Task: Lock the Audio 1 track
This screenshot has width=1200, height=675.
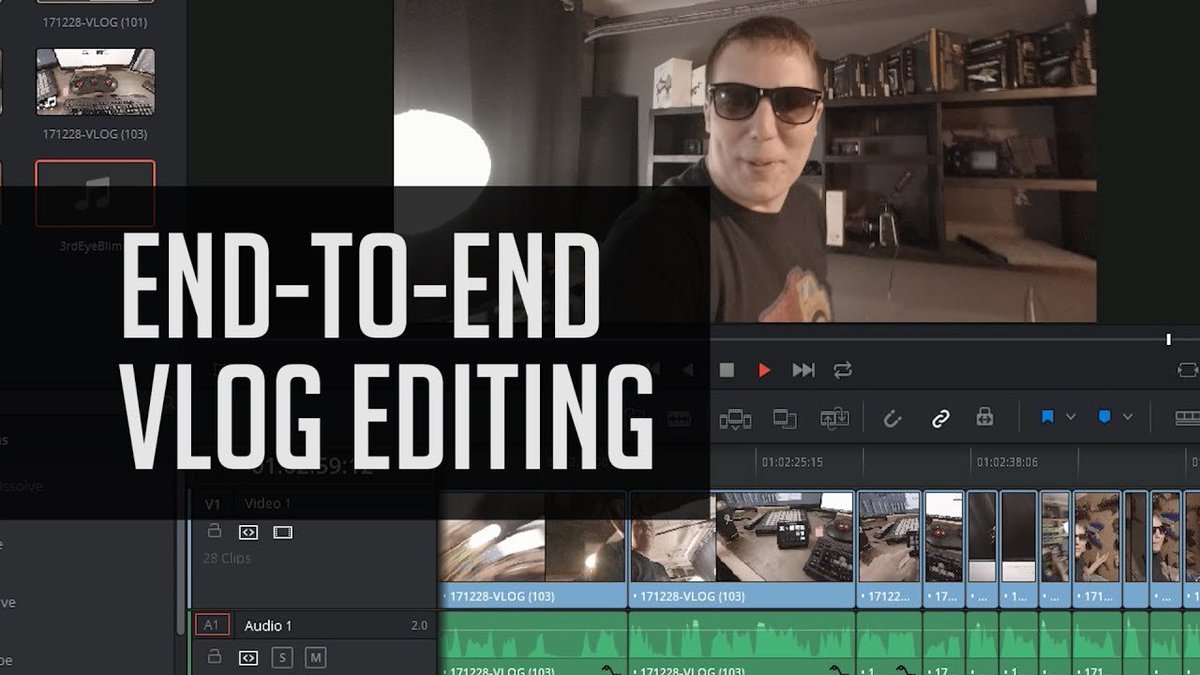Action: tap(213, 656)
